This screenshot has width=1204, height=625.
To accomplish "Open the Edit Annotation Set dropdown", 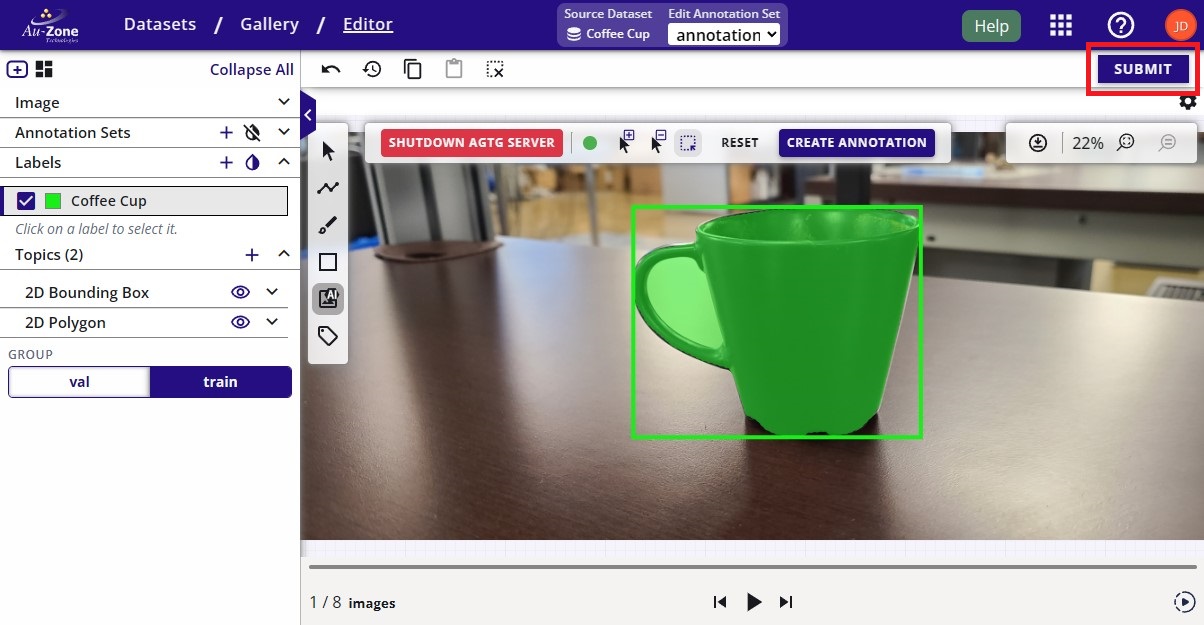I will point(724,35).
